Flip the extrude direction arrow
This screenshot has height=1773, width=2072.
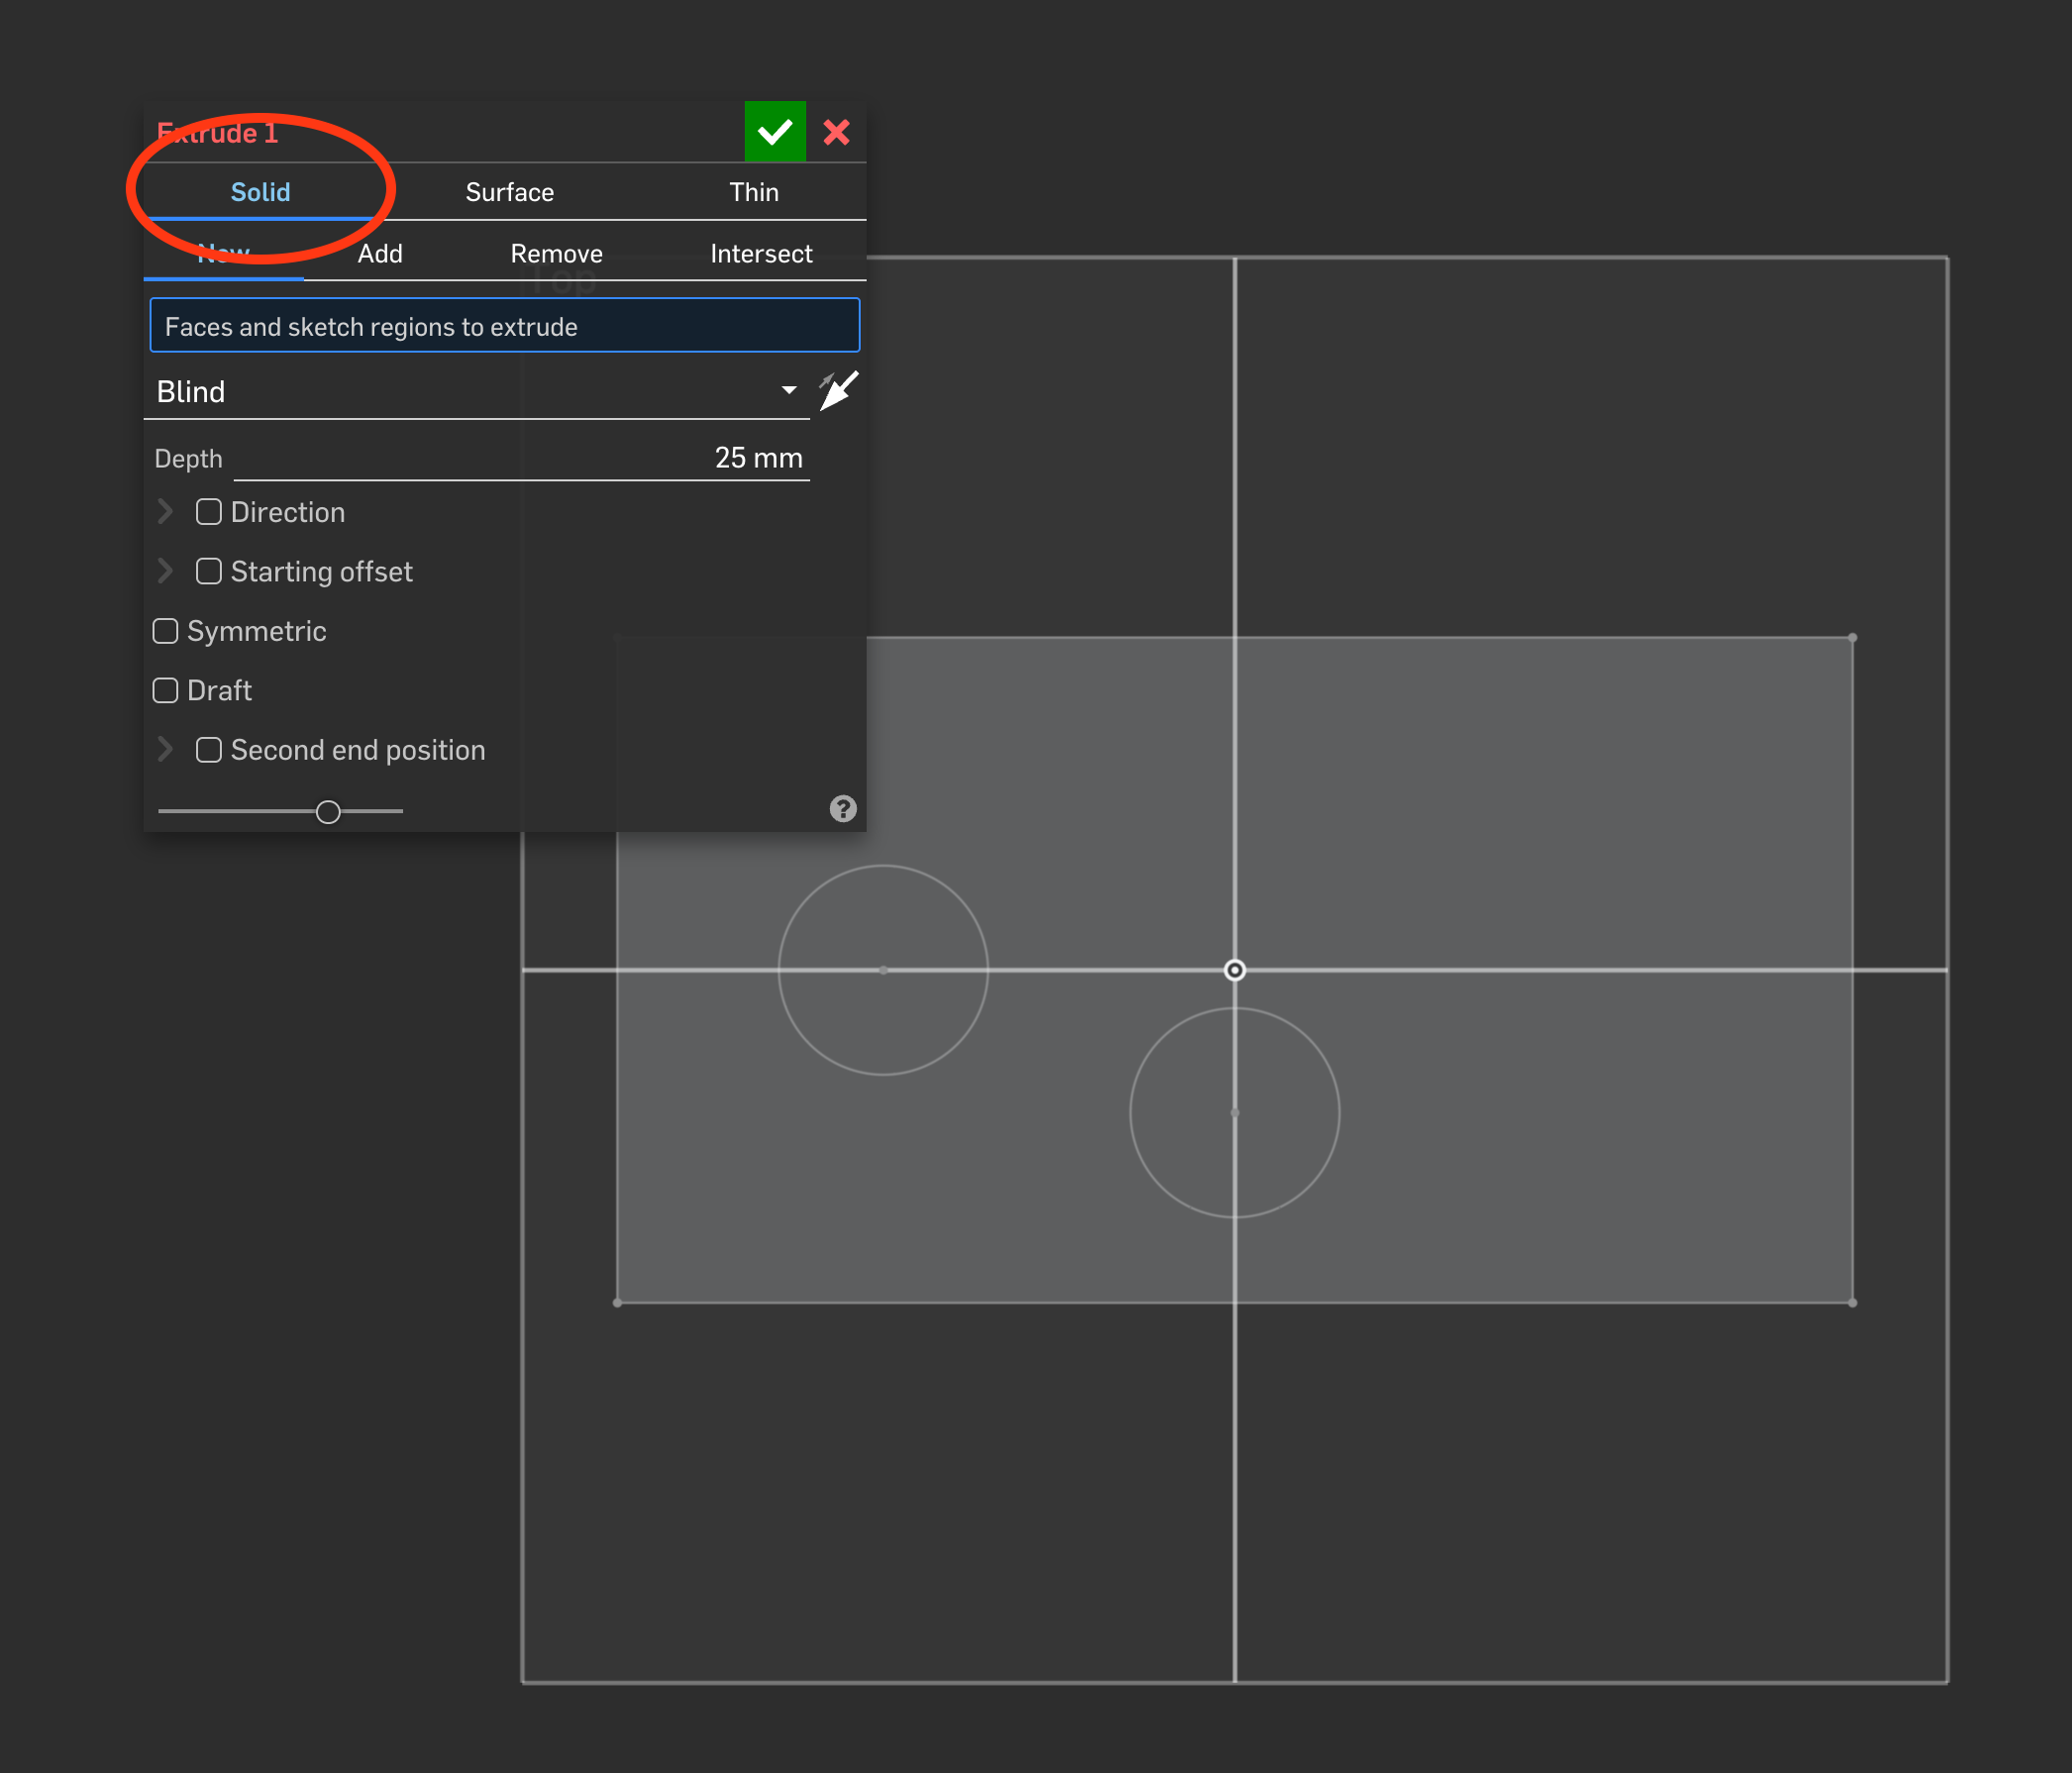pos(838,391)
